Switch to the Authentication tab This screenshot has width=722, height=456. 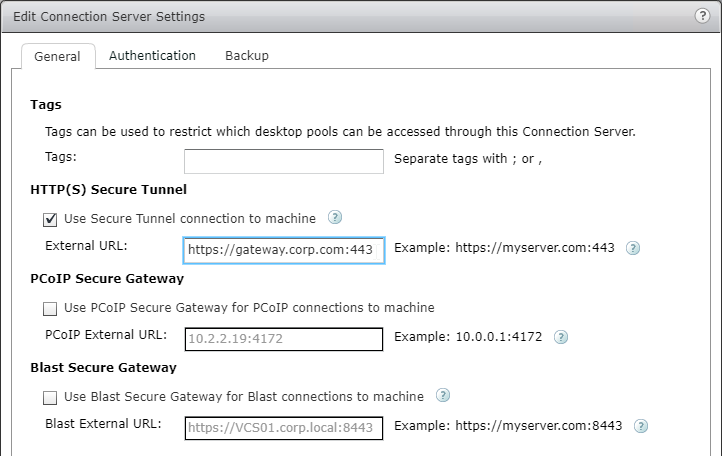click(152, 56)
